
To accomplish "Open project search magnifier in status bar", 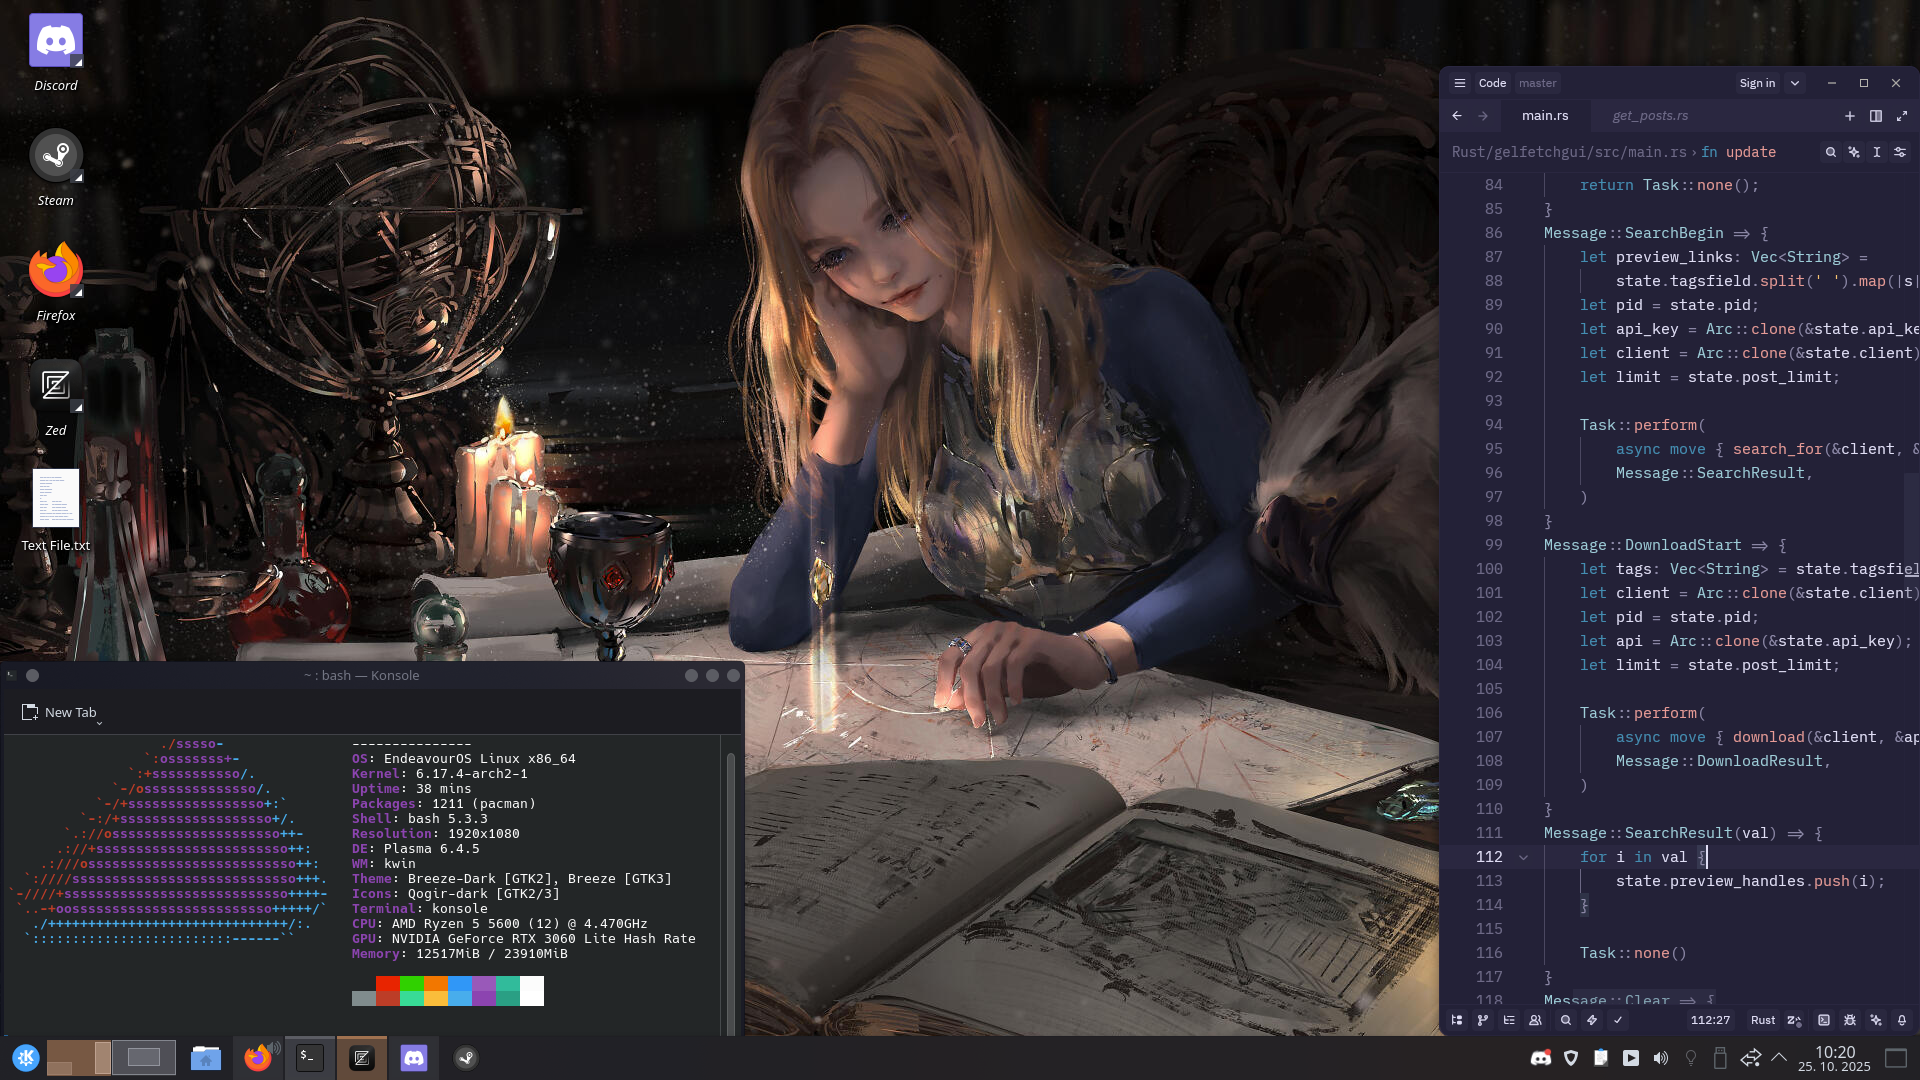I will tap(1566, 1020).
